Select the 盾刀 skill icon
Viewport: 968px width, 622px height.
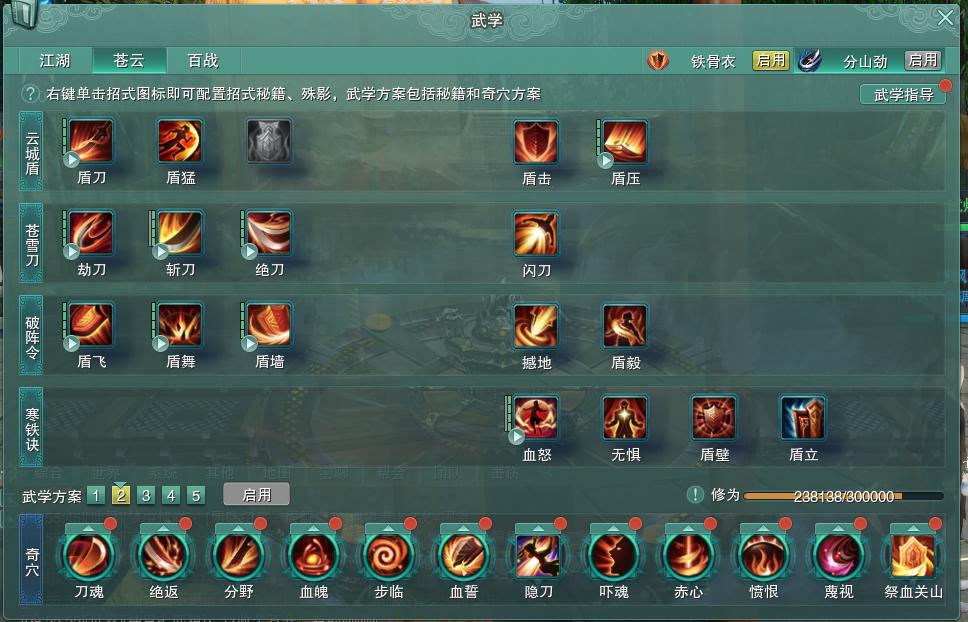[91, 141]
